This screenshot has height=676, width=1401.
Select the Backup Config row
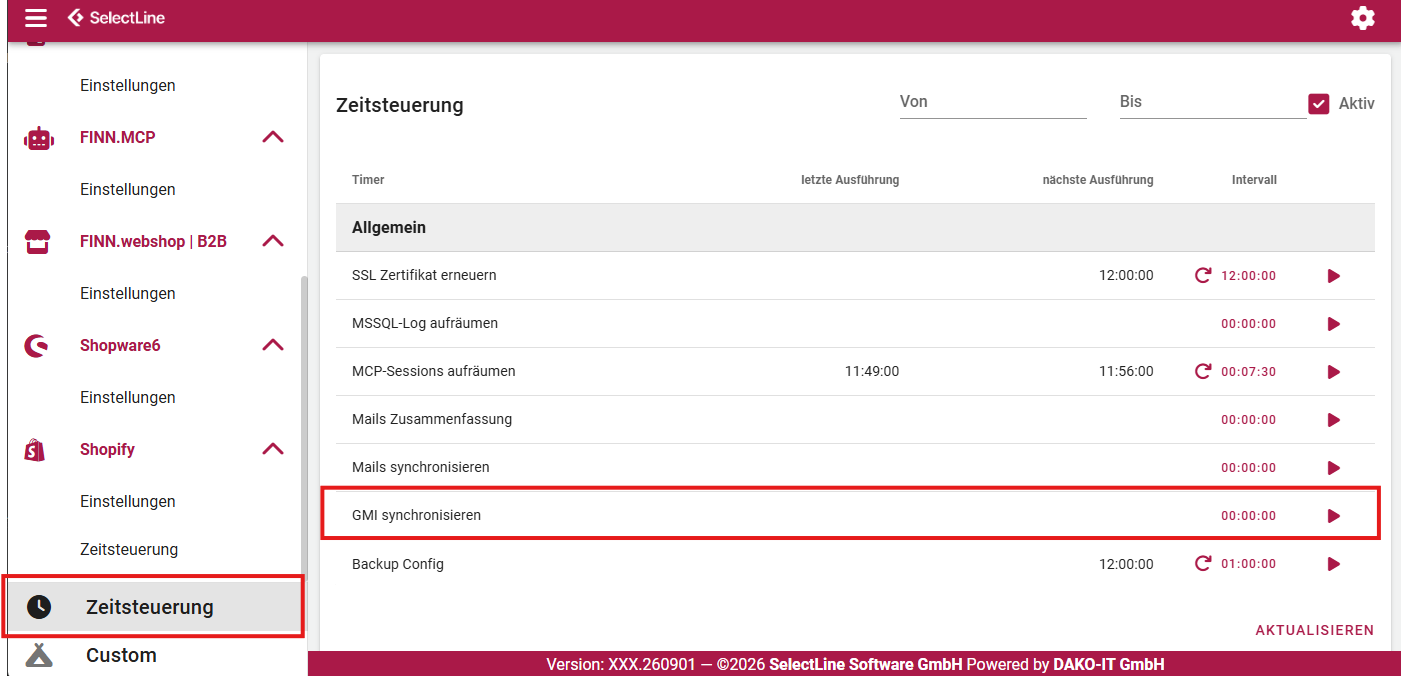[x=855, y=564]
